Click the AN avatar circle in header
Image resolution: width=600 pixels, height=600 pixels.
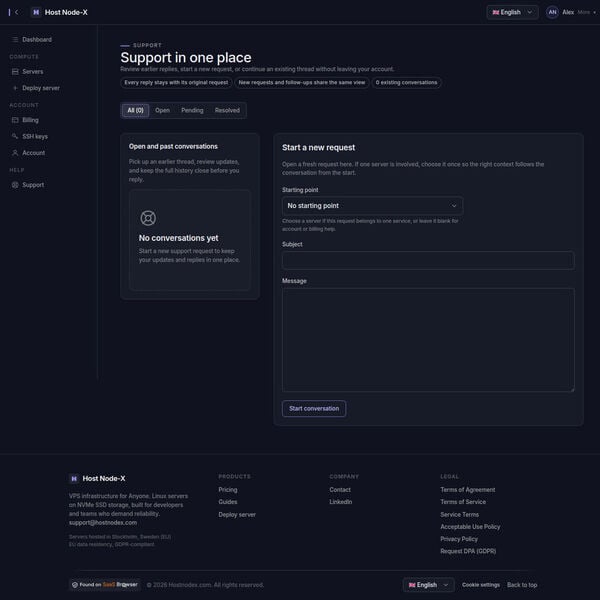pyautogui.click(x=552, y=12)
